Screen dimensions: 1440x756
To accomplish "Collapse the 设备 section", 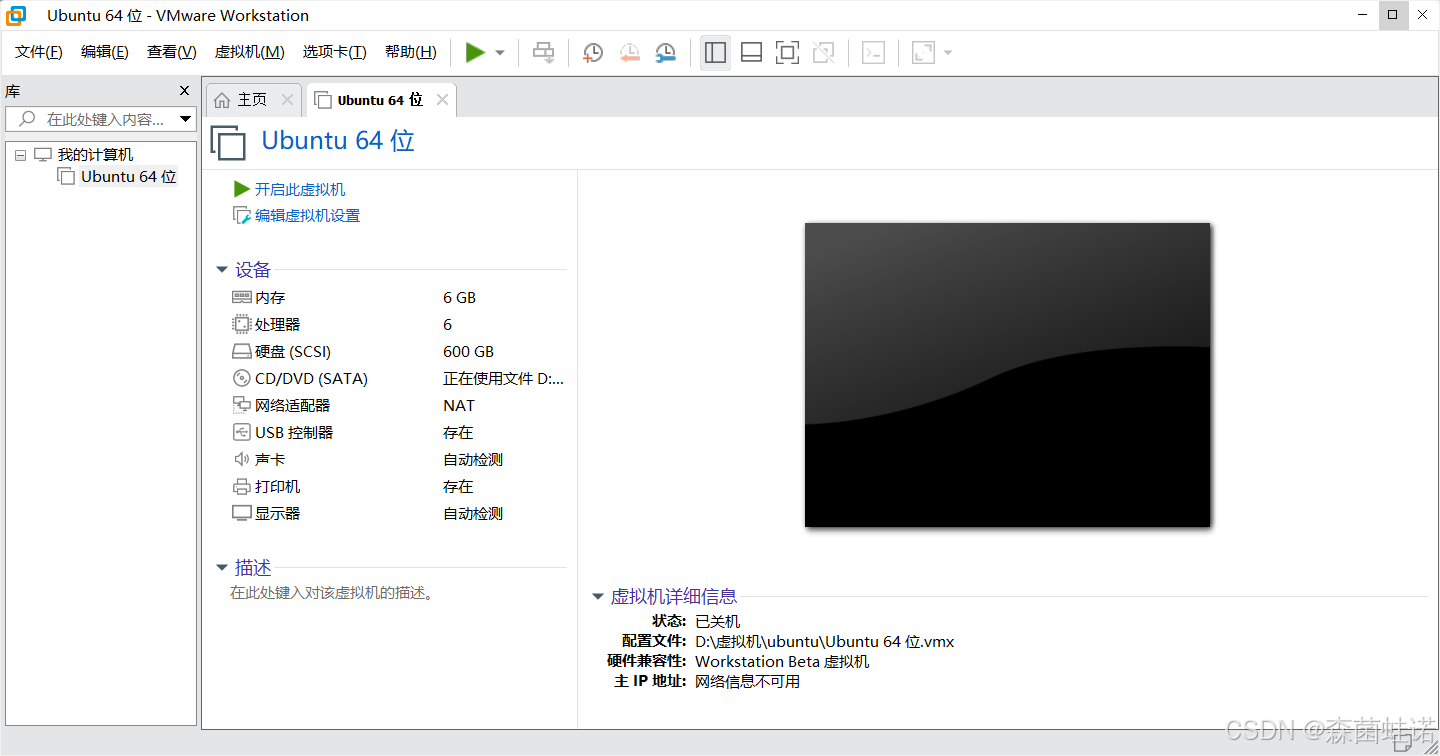I will tap(222, 270).
